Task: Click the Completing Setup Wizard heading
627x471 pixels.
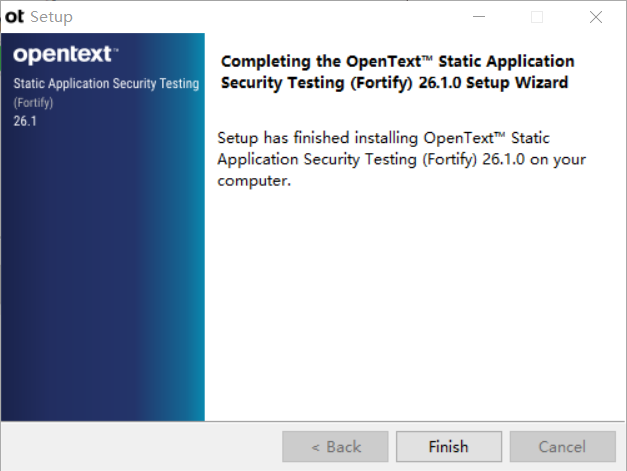Action: [x=397, y=72]
